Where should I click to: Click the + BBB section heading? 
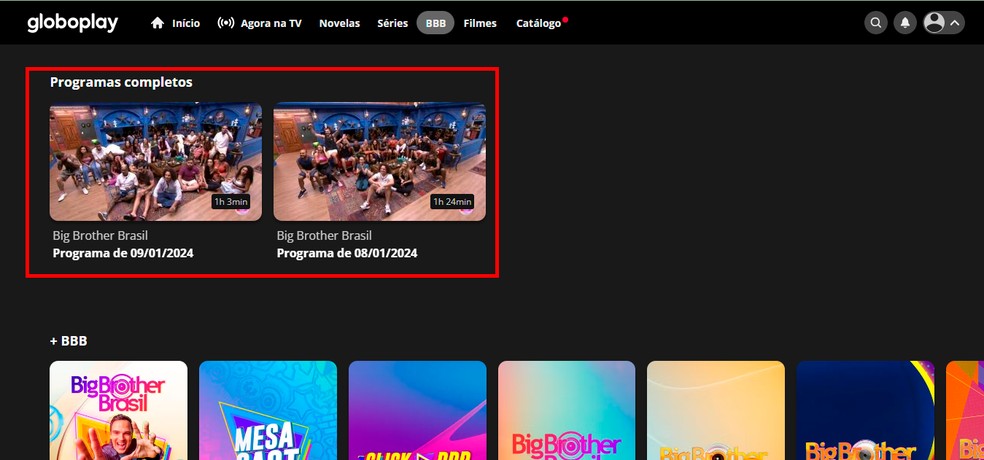(68, 341)
